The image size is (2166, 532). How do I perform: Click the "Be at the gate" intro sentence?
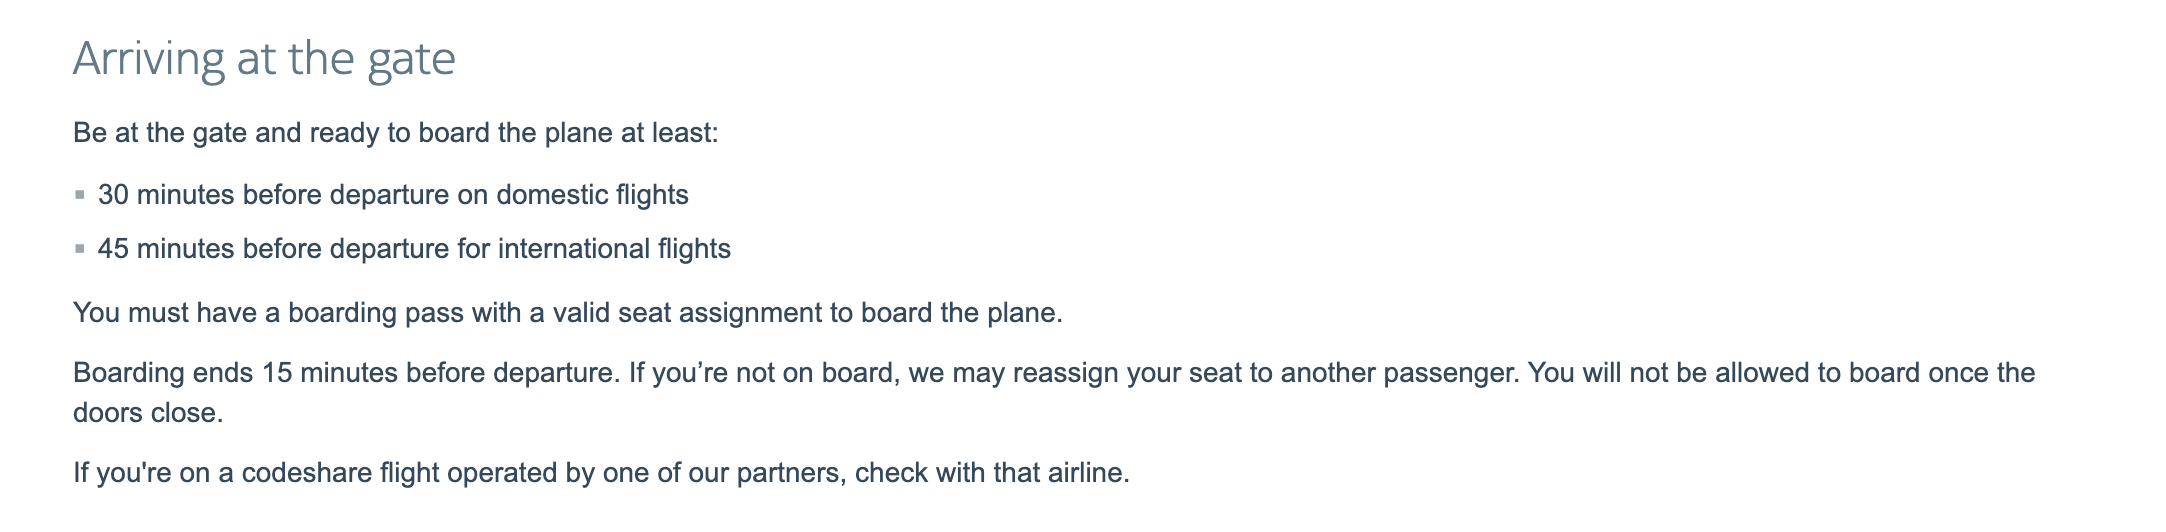tap(395, 133)
